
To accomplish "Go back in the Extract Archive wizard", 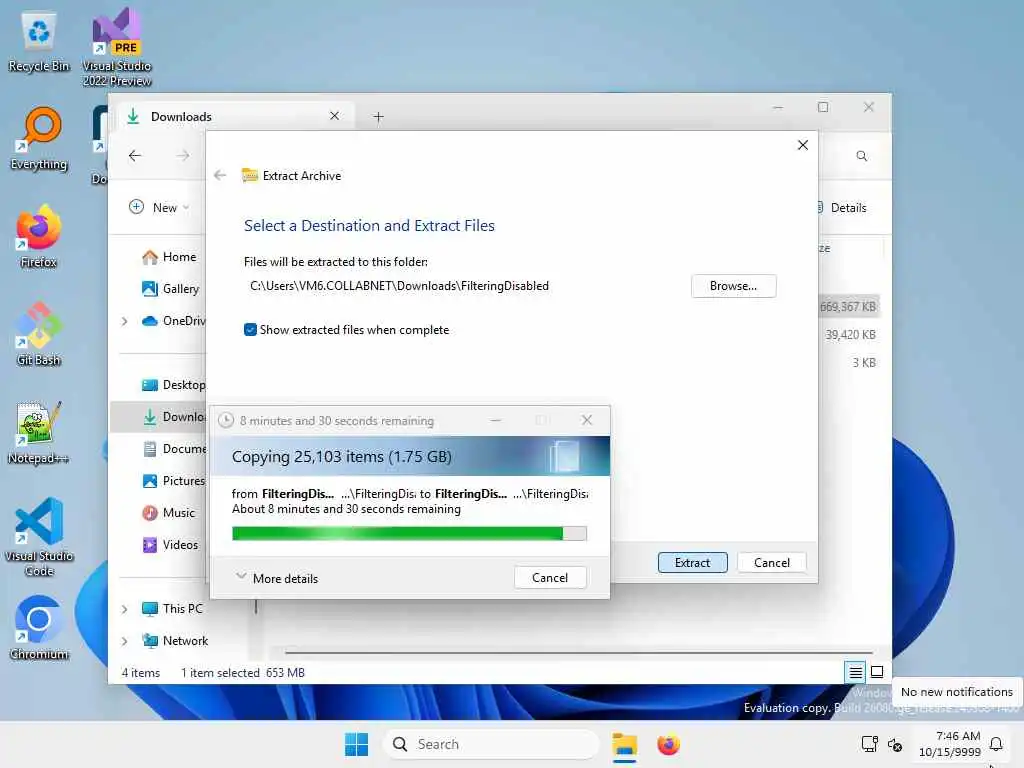I will tap(220, 175).
